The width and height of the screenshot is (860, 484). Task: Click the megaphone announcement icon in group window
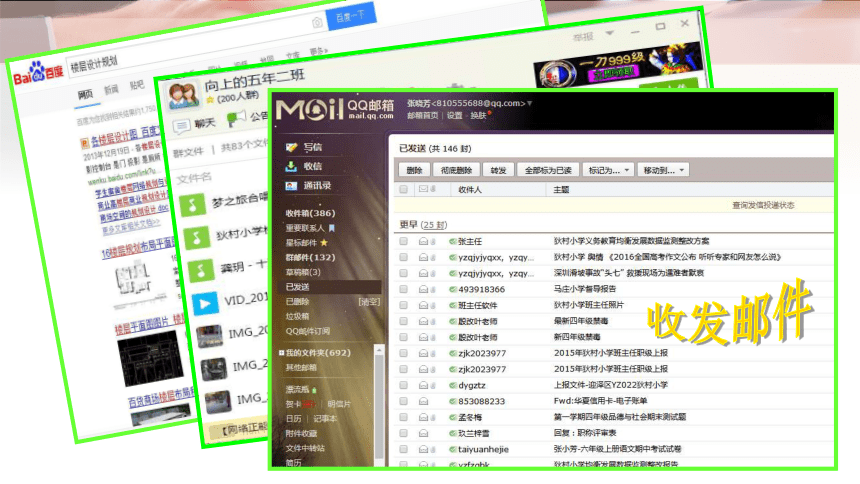236,119
